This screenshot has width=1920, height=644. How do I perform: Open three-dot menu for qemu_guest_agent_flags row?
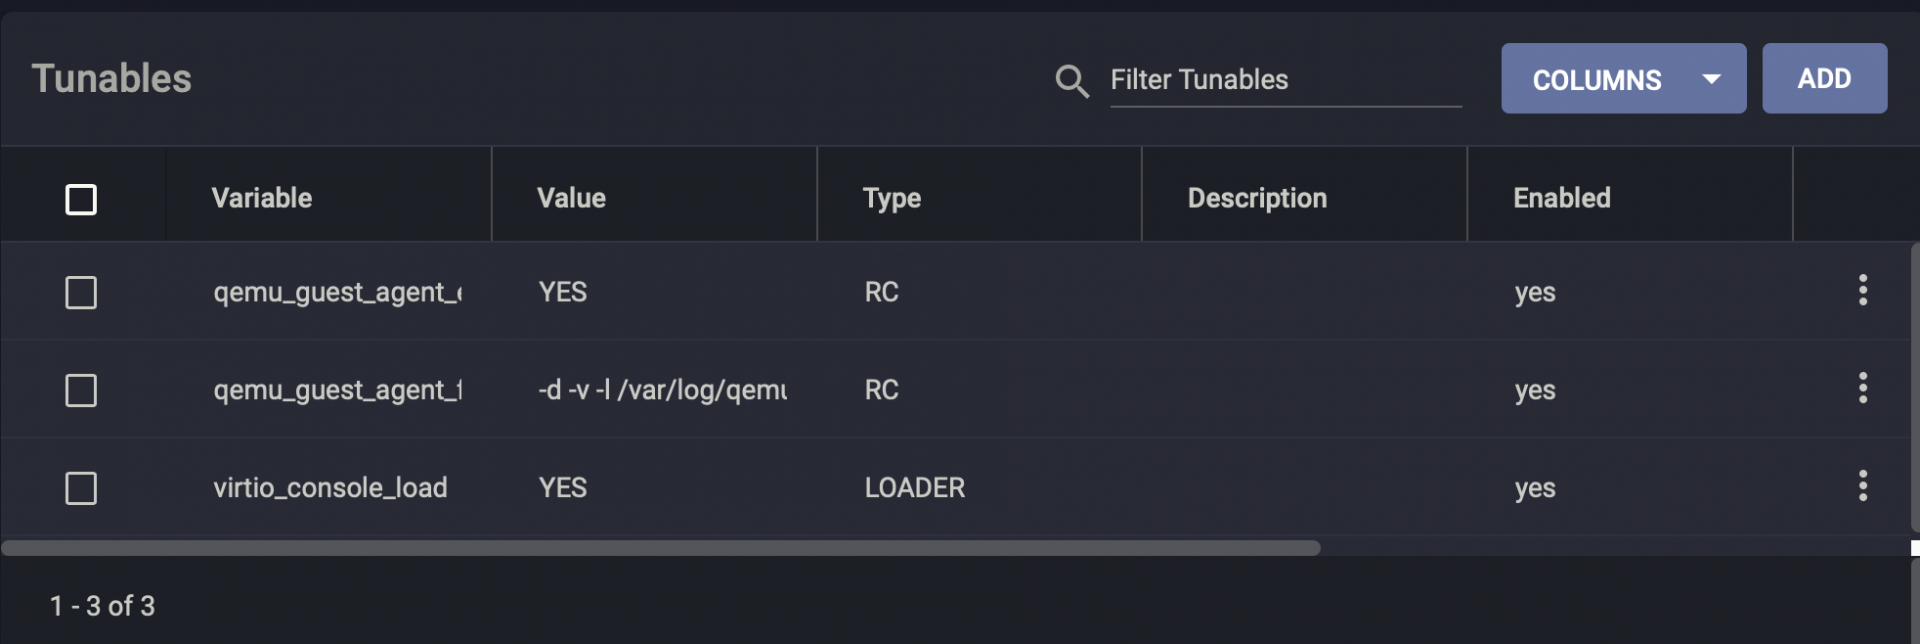(x=1862, y=388)
